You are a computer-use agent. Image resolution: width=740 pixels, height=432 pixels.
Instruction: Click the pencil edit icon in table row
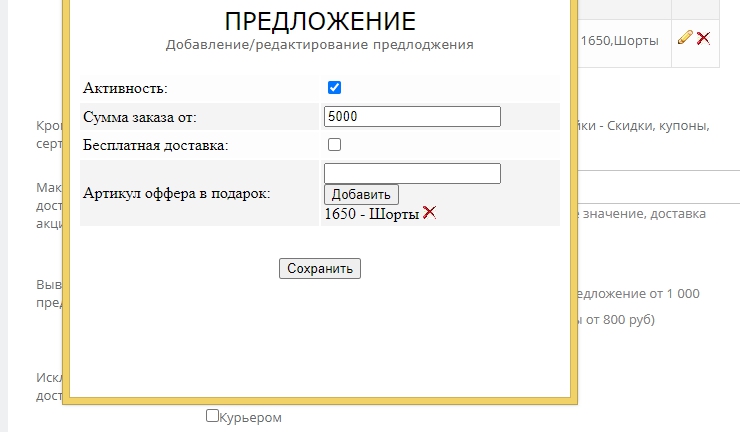point(685,38)
